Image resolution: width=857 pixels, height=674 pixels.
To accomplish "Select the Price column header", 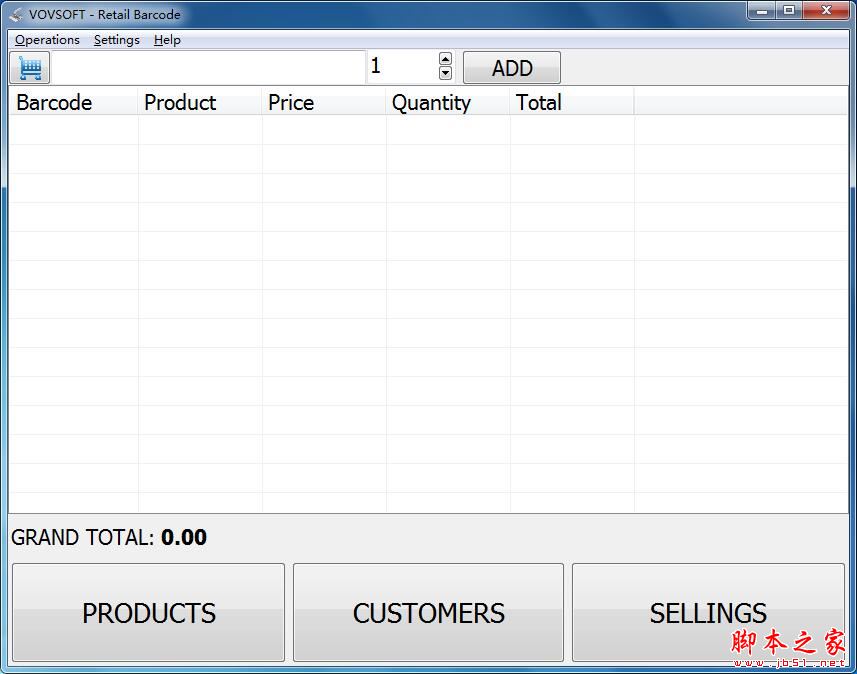I will (290, 102).
